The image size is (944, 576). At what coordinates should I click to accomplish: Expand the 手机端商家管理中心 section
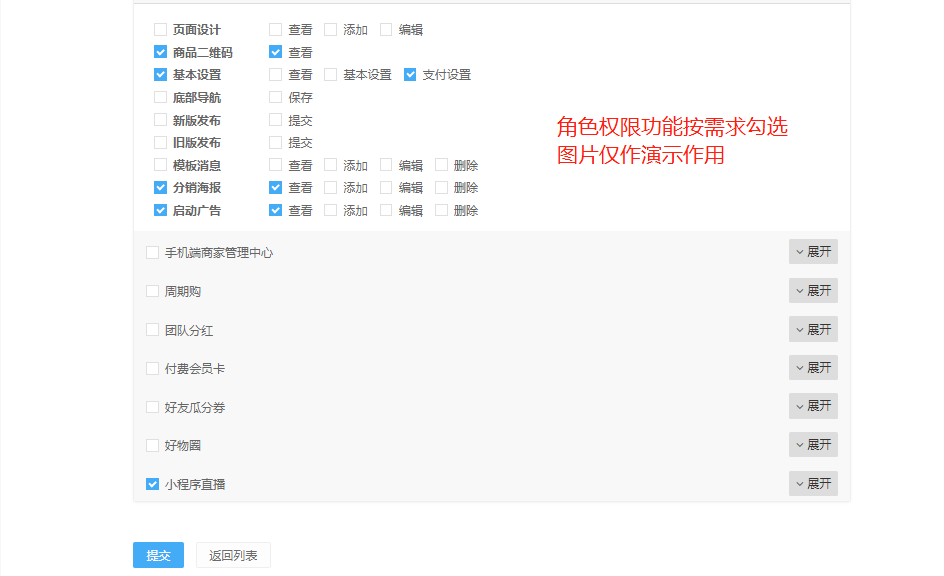coord(813,252)
